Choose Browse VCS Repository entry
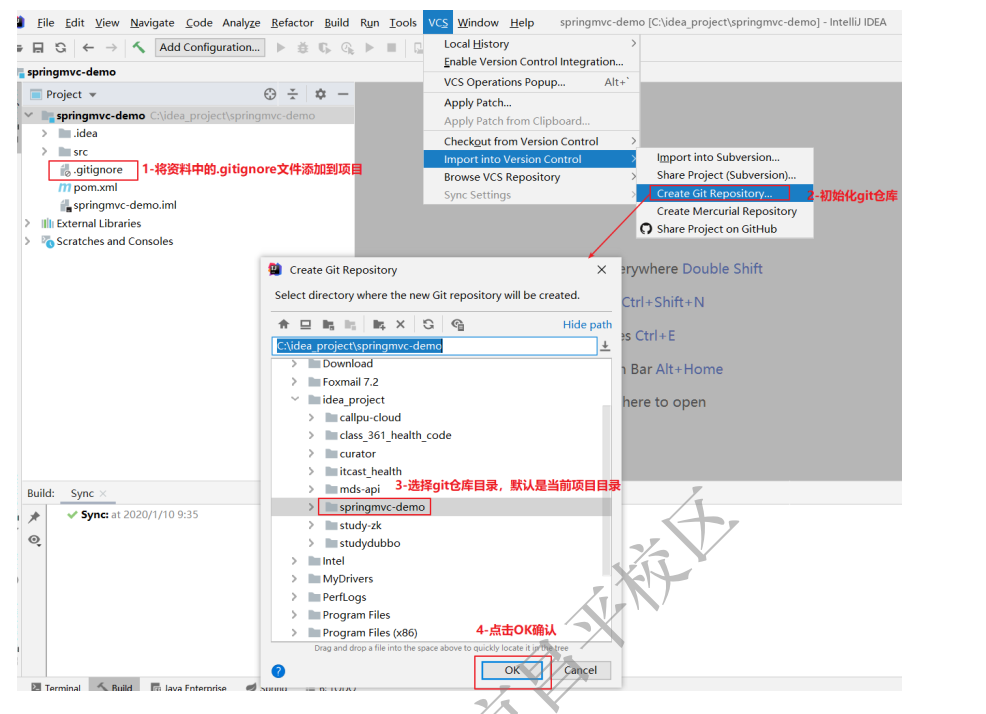 coord(532,177)
